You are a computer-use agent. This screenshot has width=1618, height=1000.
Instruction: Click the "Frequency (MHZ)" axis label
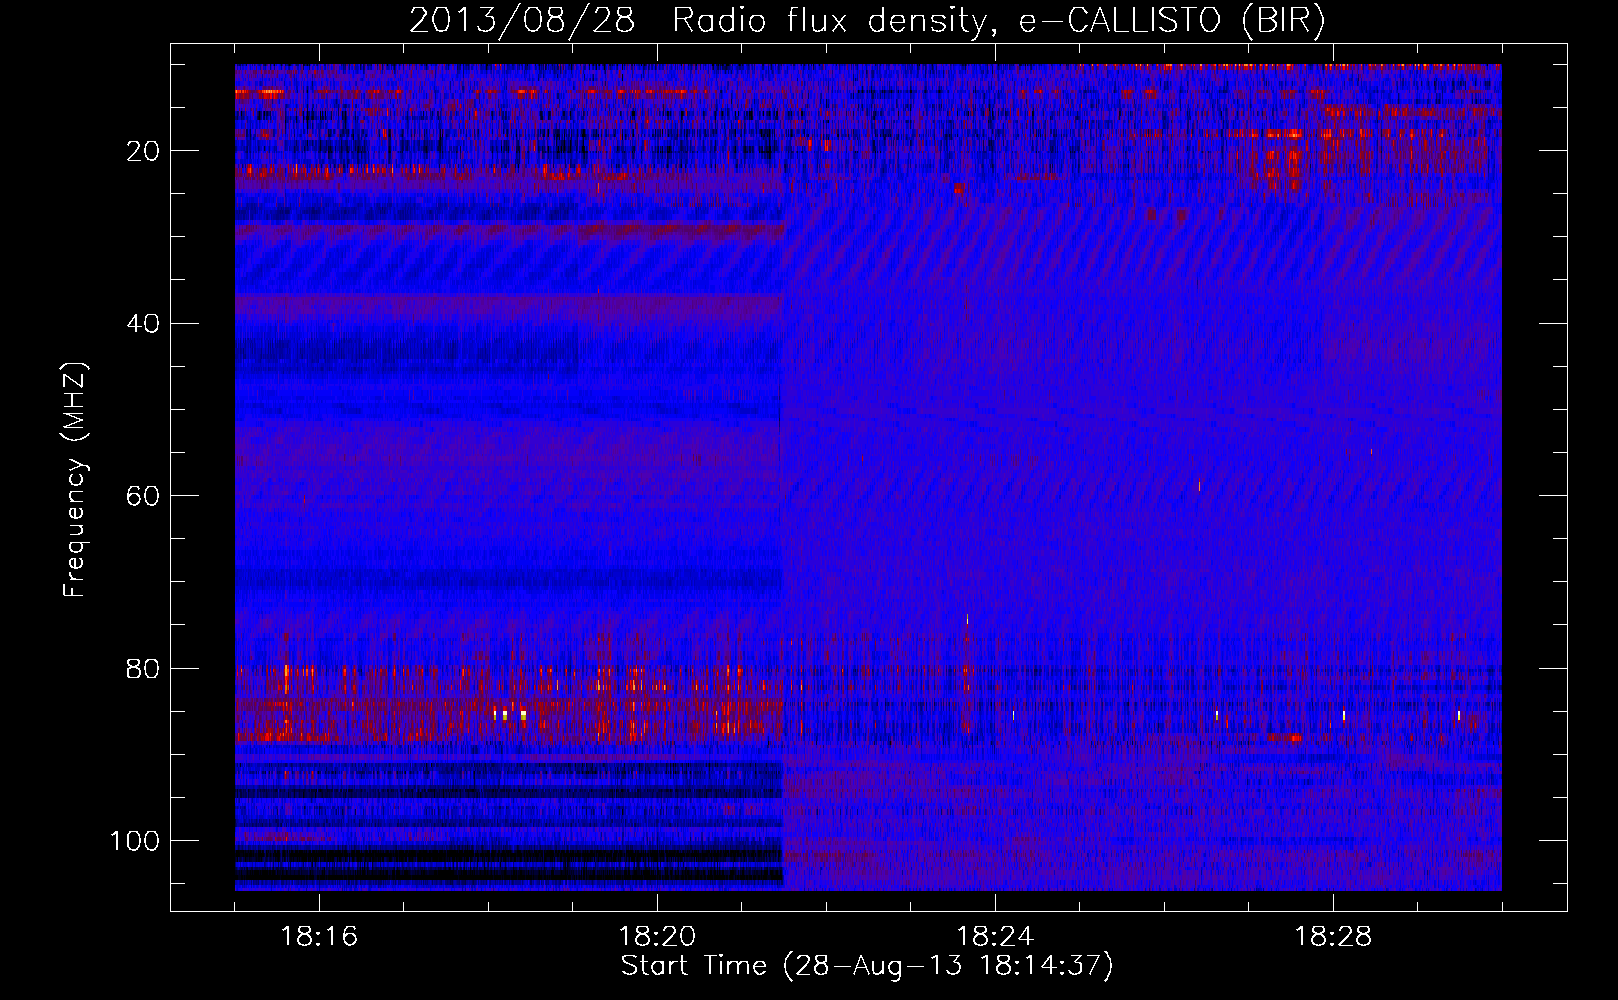75,480
